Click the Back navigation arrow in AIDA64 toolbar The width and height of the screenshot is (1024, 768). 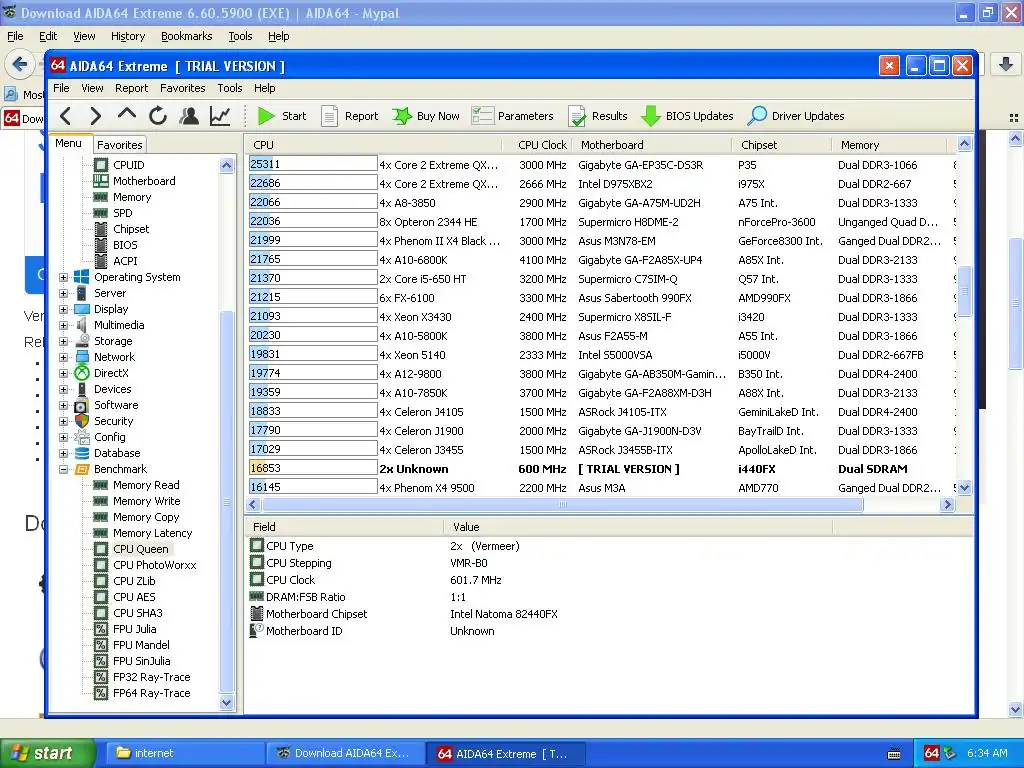pyautogui.click(x=65, y=116)
